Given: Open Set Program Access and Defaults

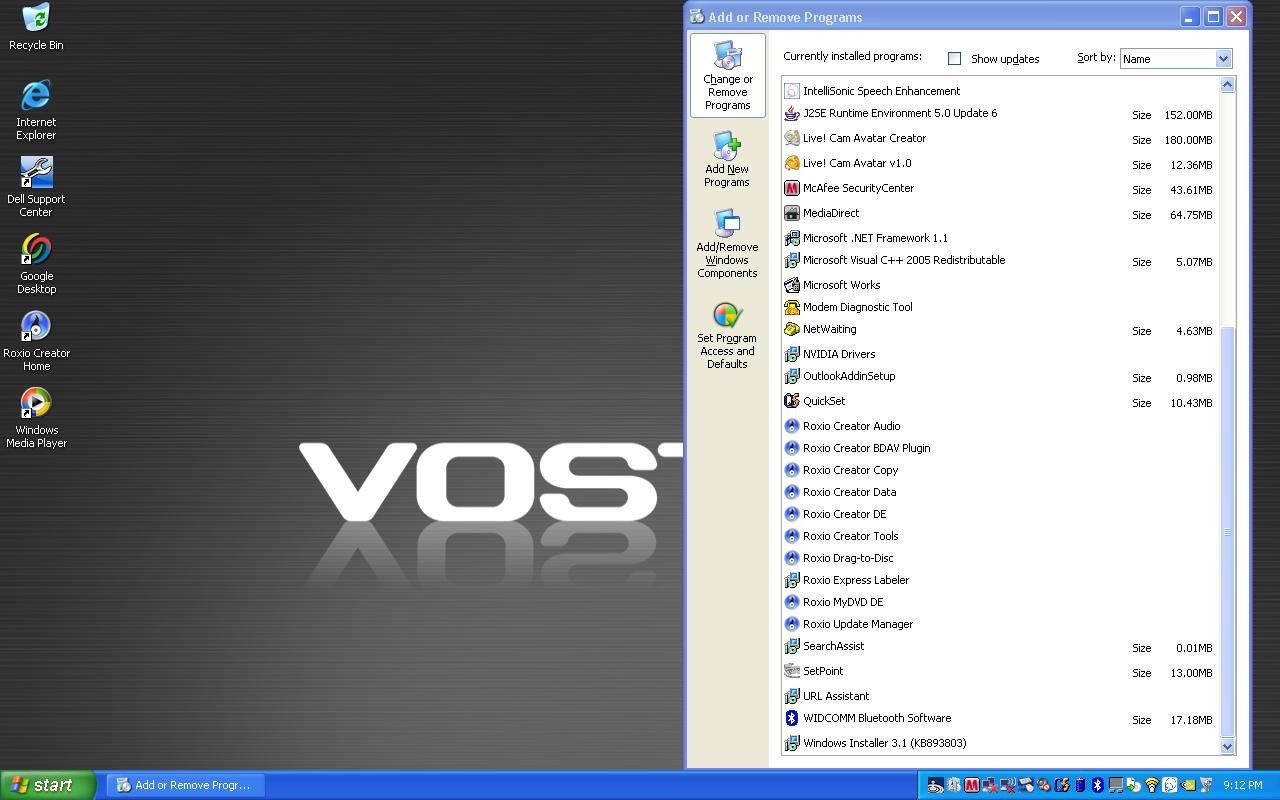Looking at the screenshot, I should click(x=727, y=336).
